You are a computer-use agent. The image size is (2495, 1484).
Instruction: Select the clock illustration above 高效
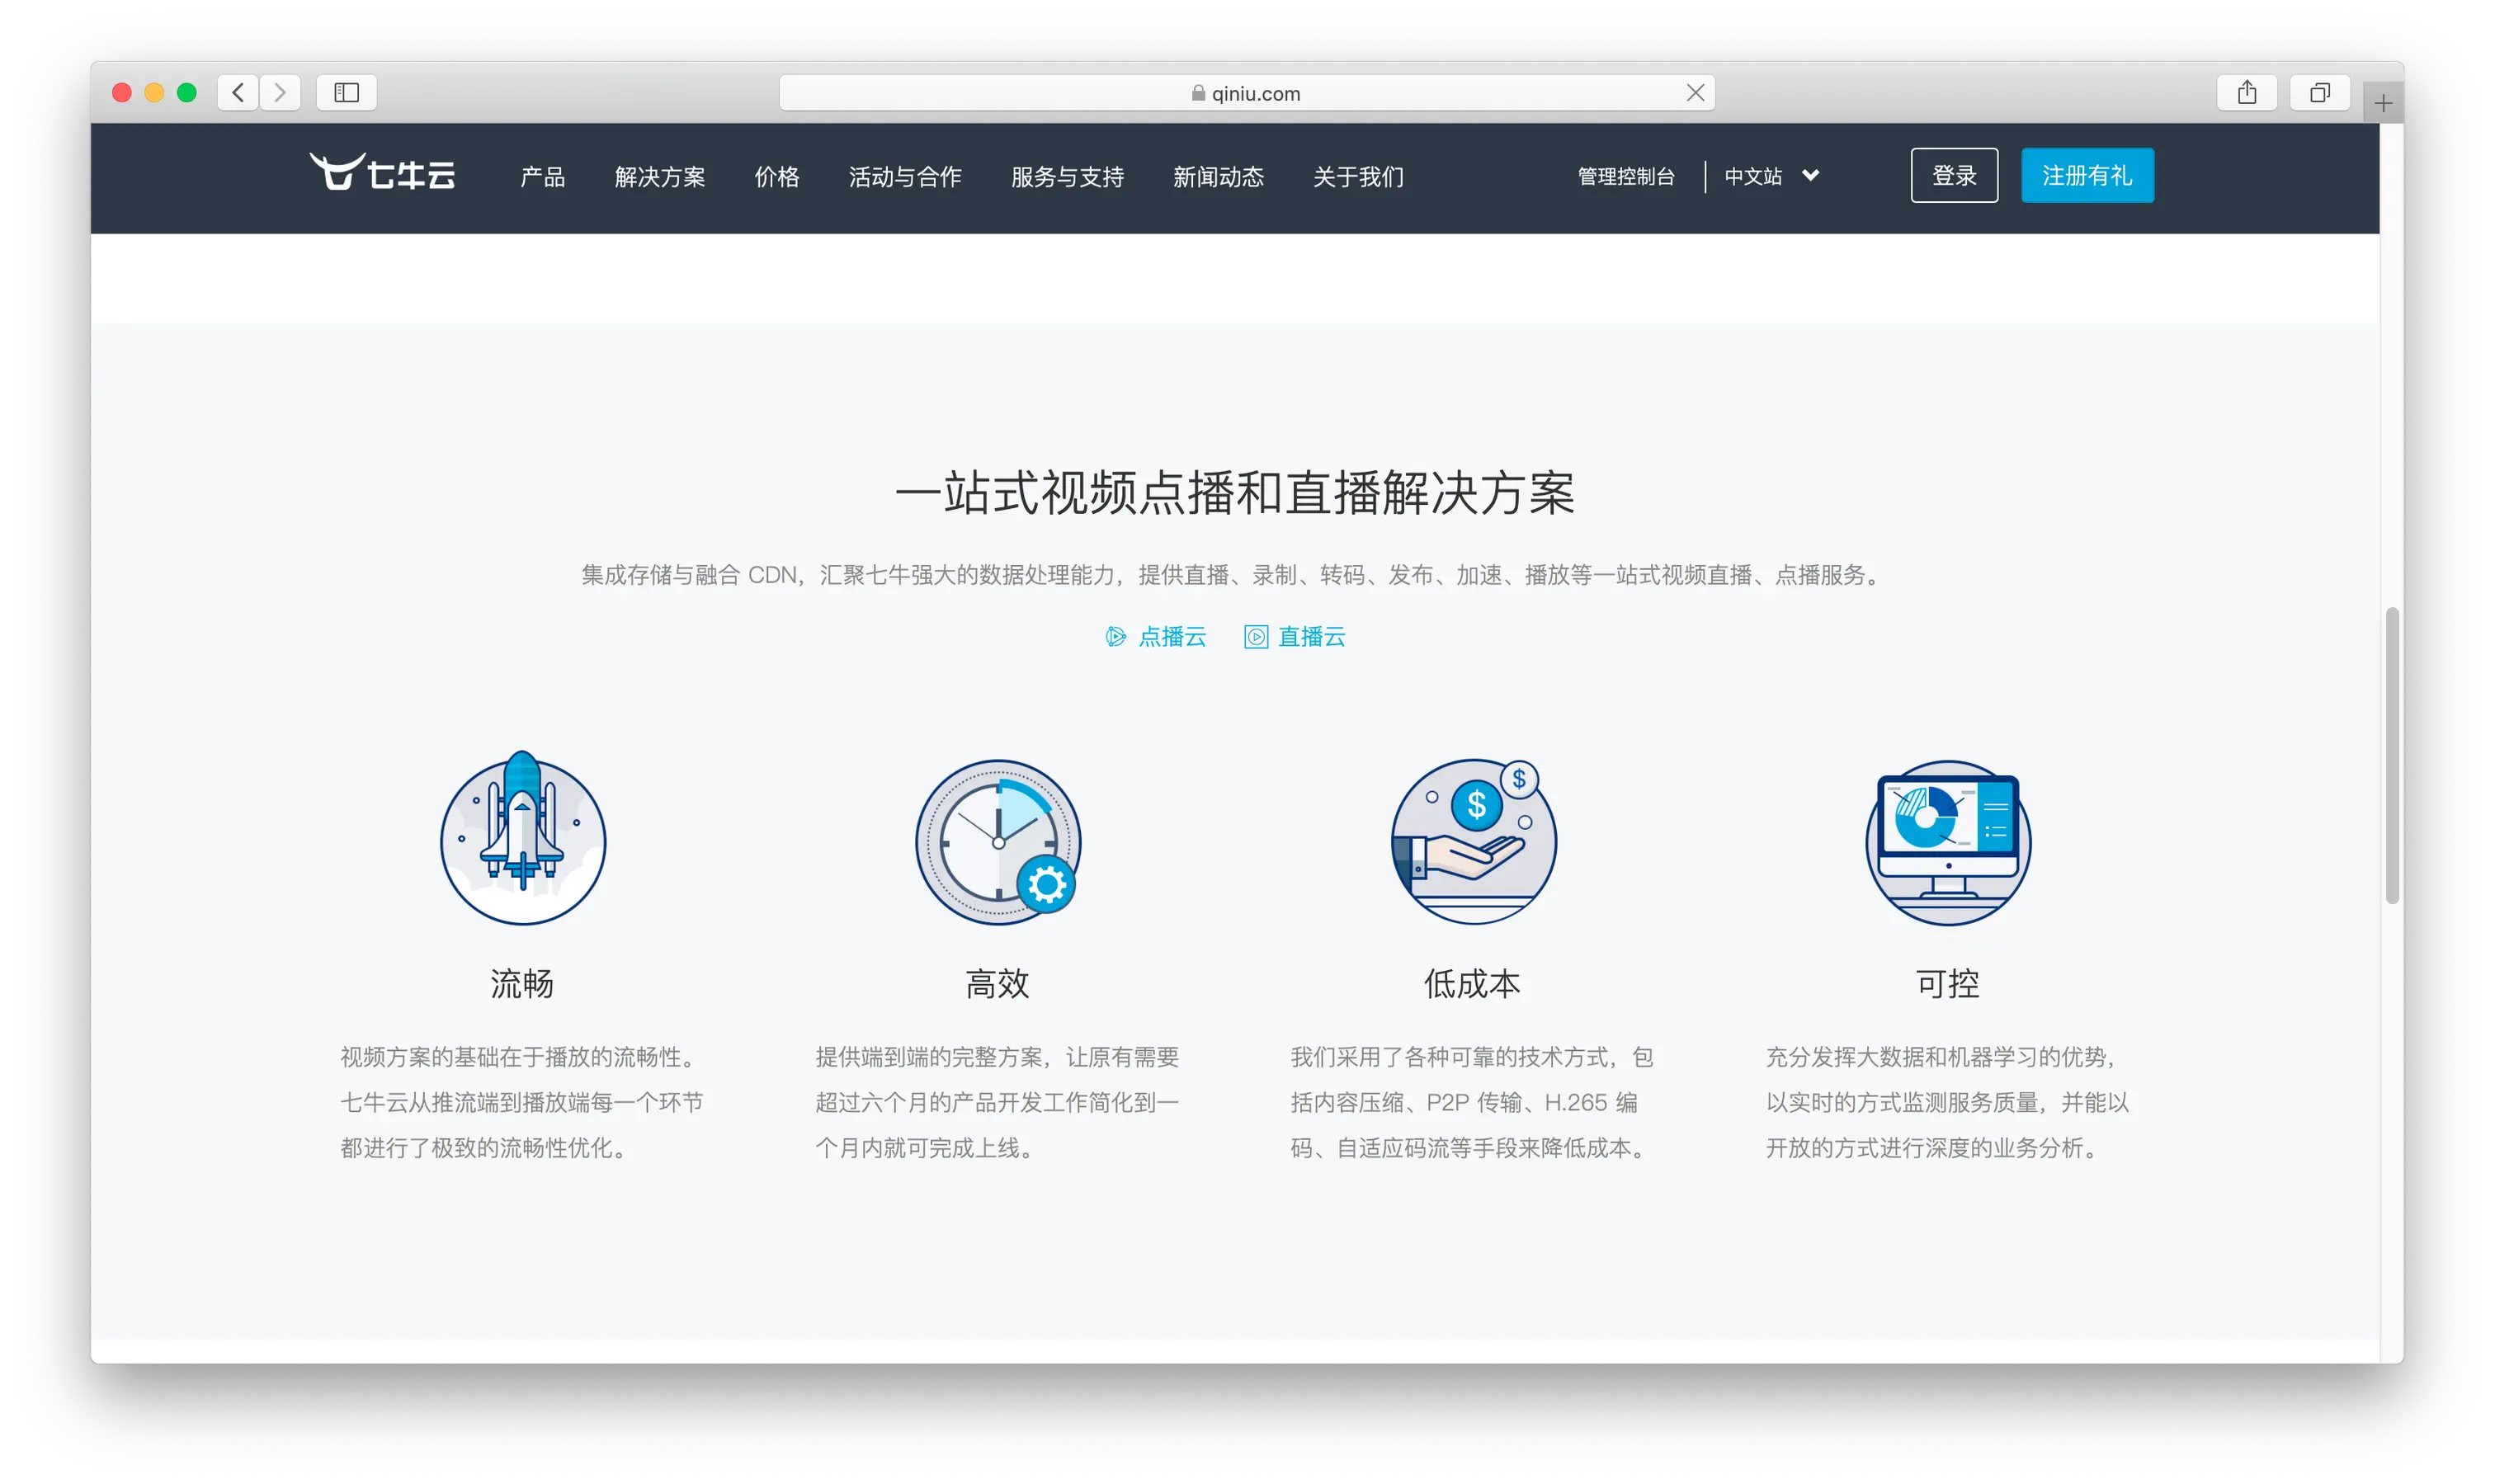point(996,841)
